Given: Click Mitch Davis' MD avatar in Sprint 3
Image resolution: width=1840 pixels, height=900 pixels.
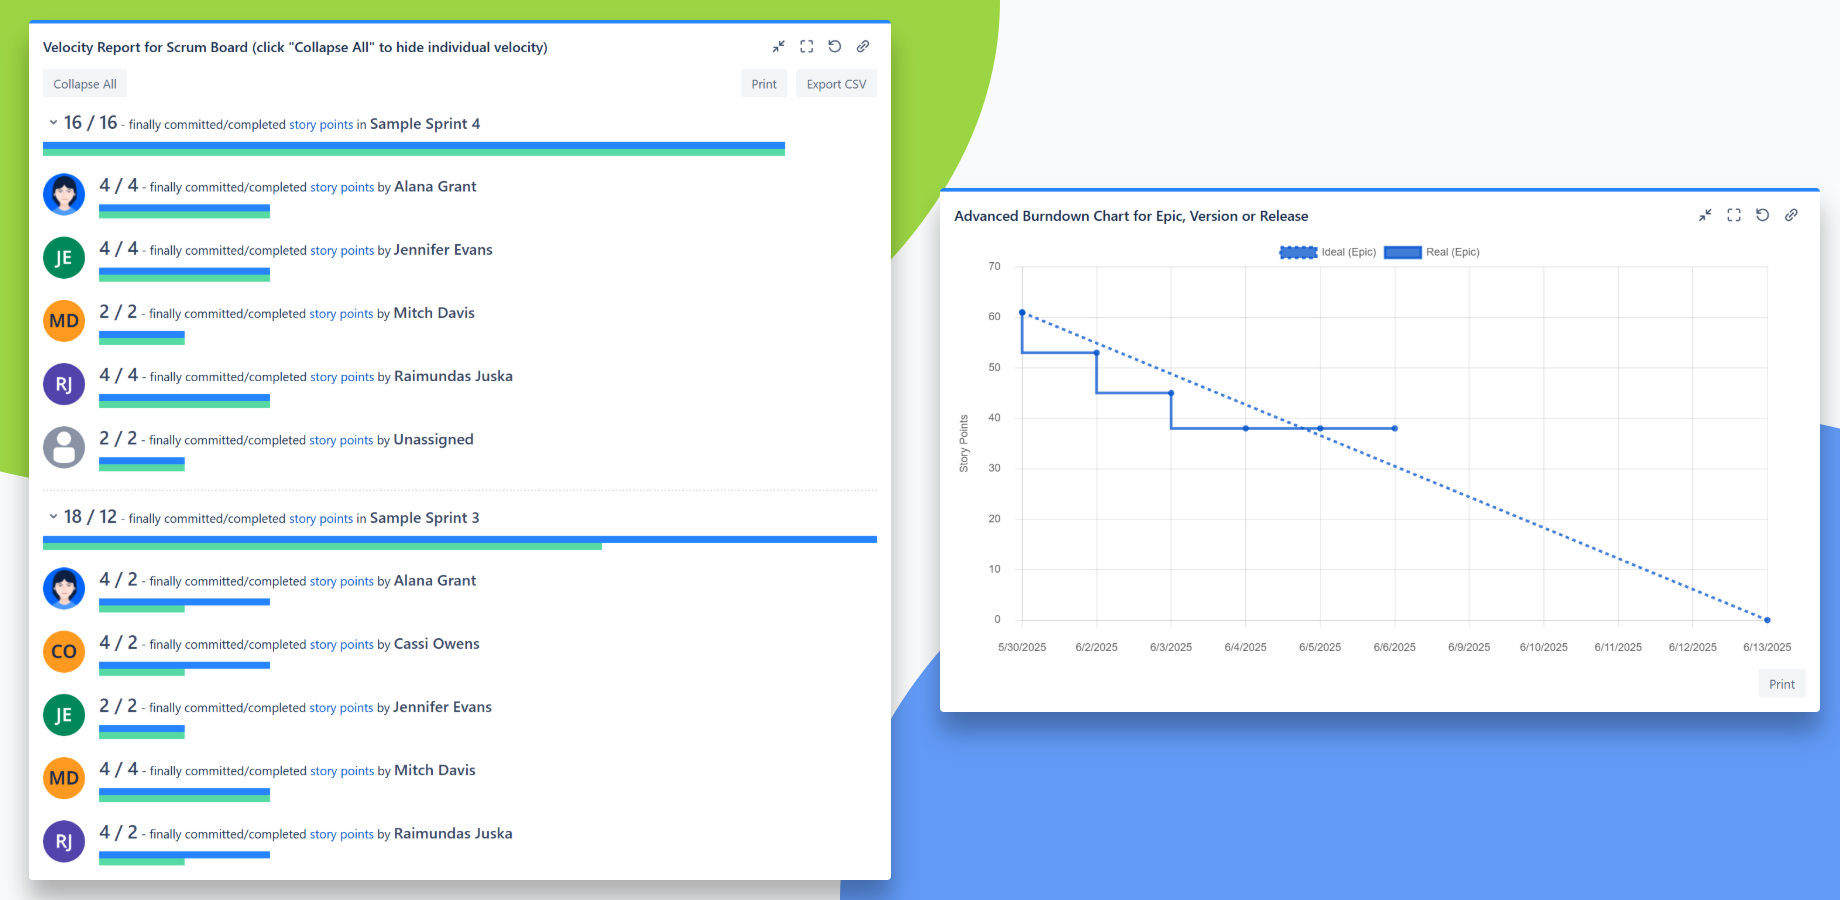Looking at the screenshot, I should [x=64, y=778].
